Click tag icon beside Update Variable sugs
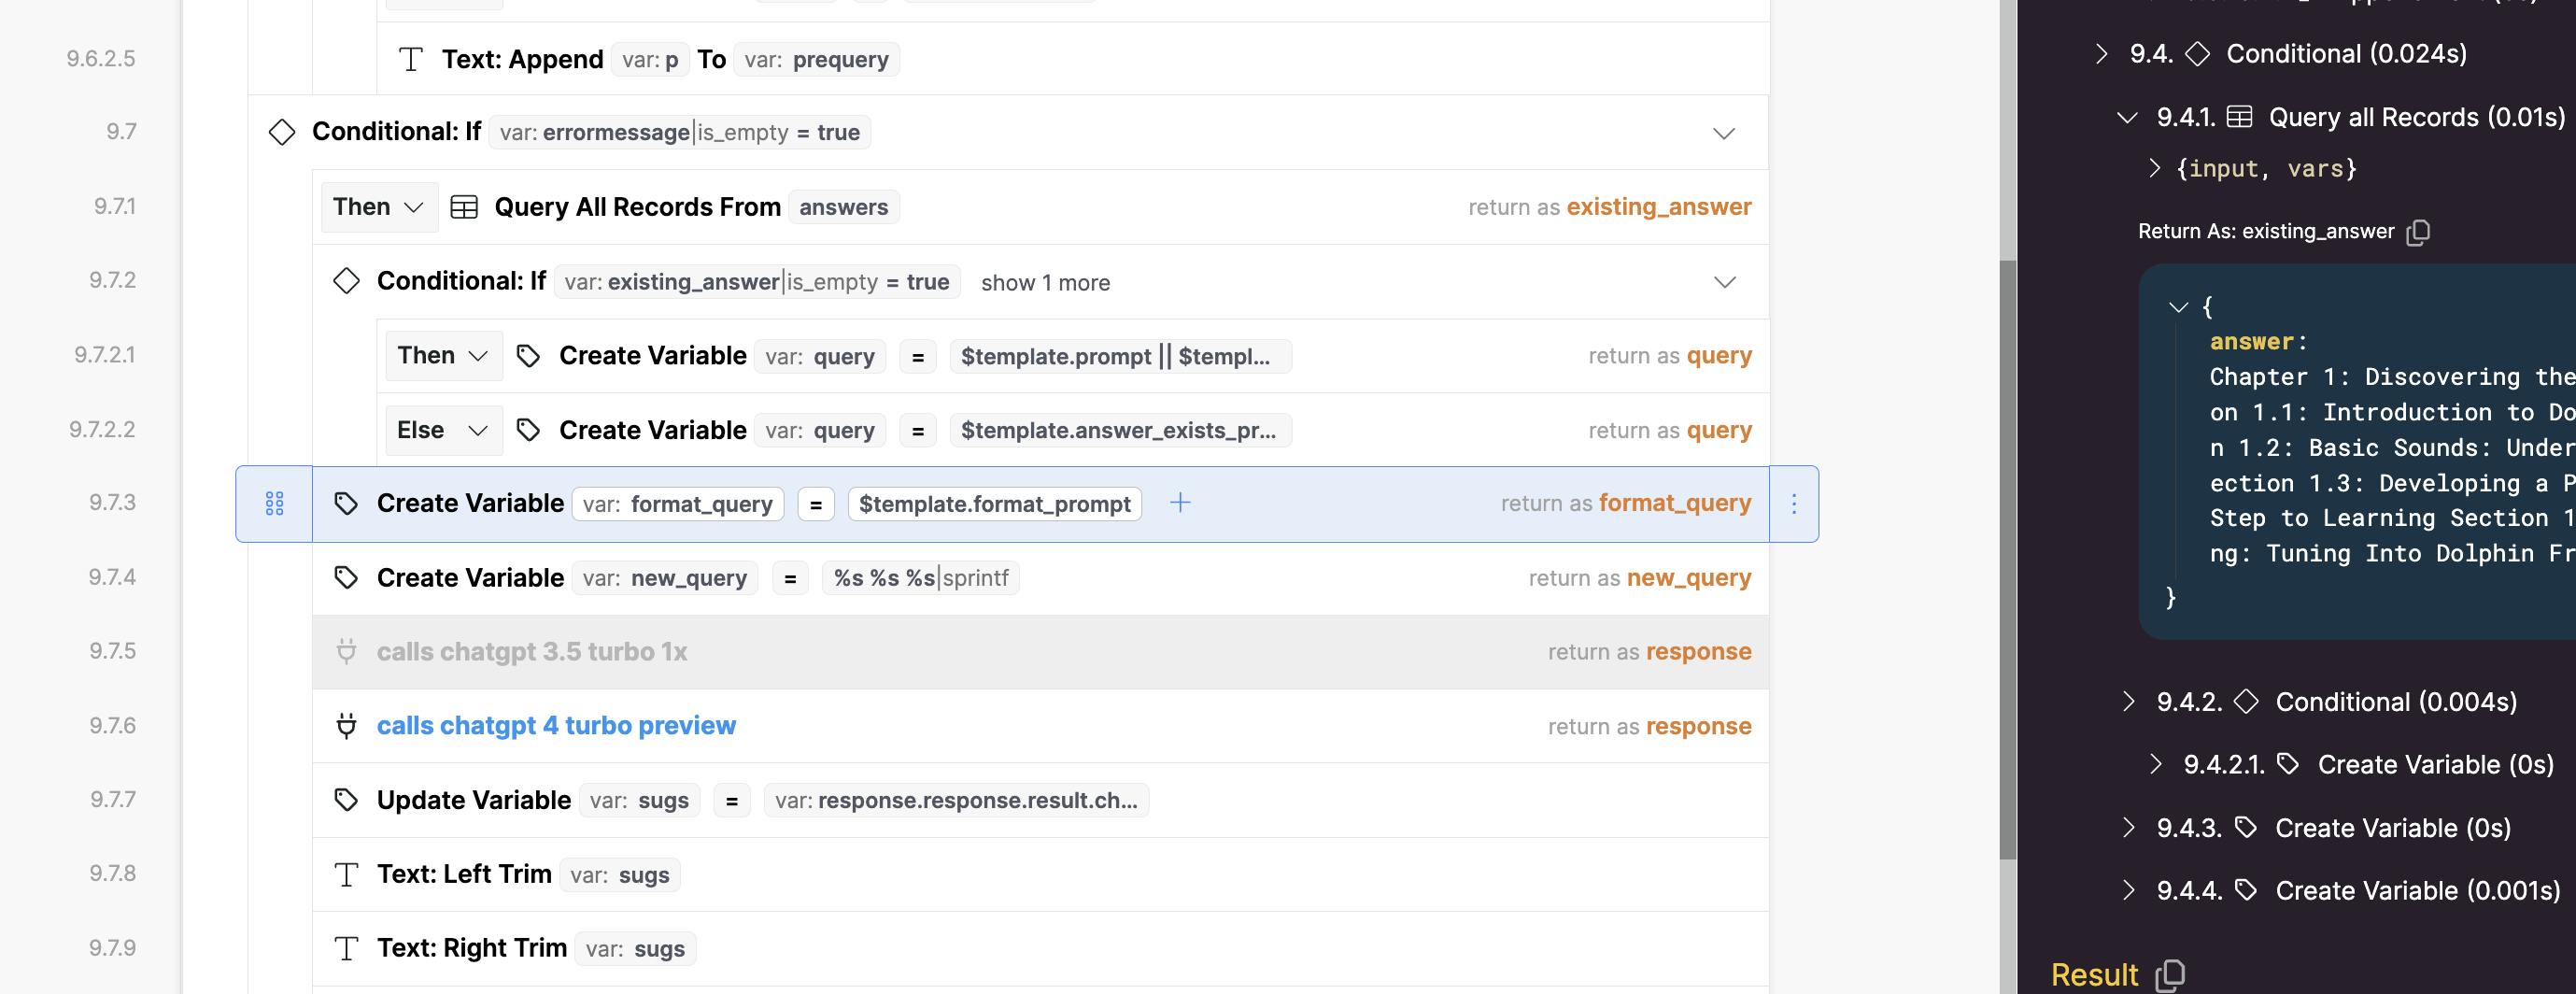This screenshot has height=994, width=2576. [x=346, y=800]
